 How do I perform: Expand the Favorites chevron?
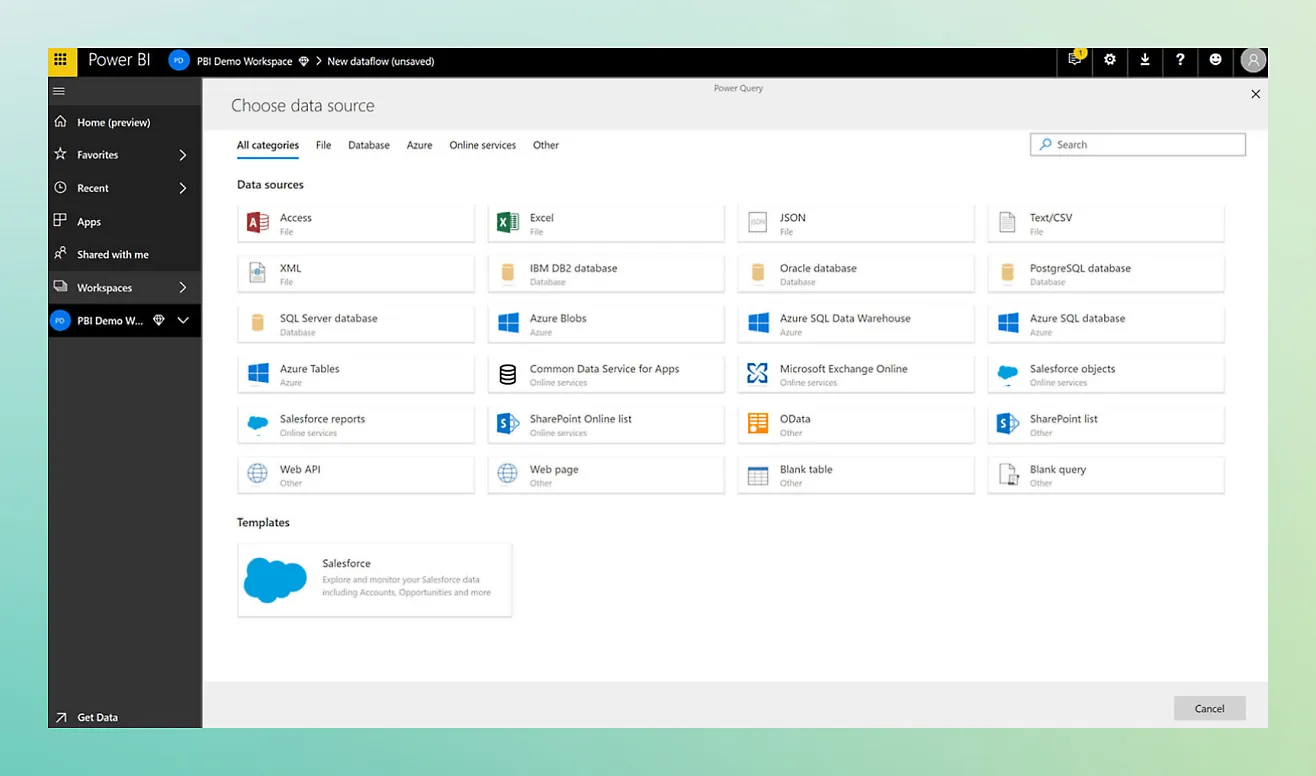[x=183, y=155]
